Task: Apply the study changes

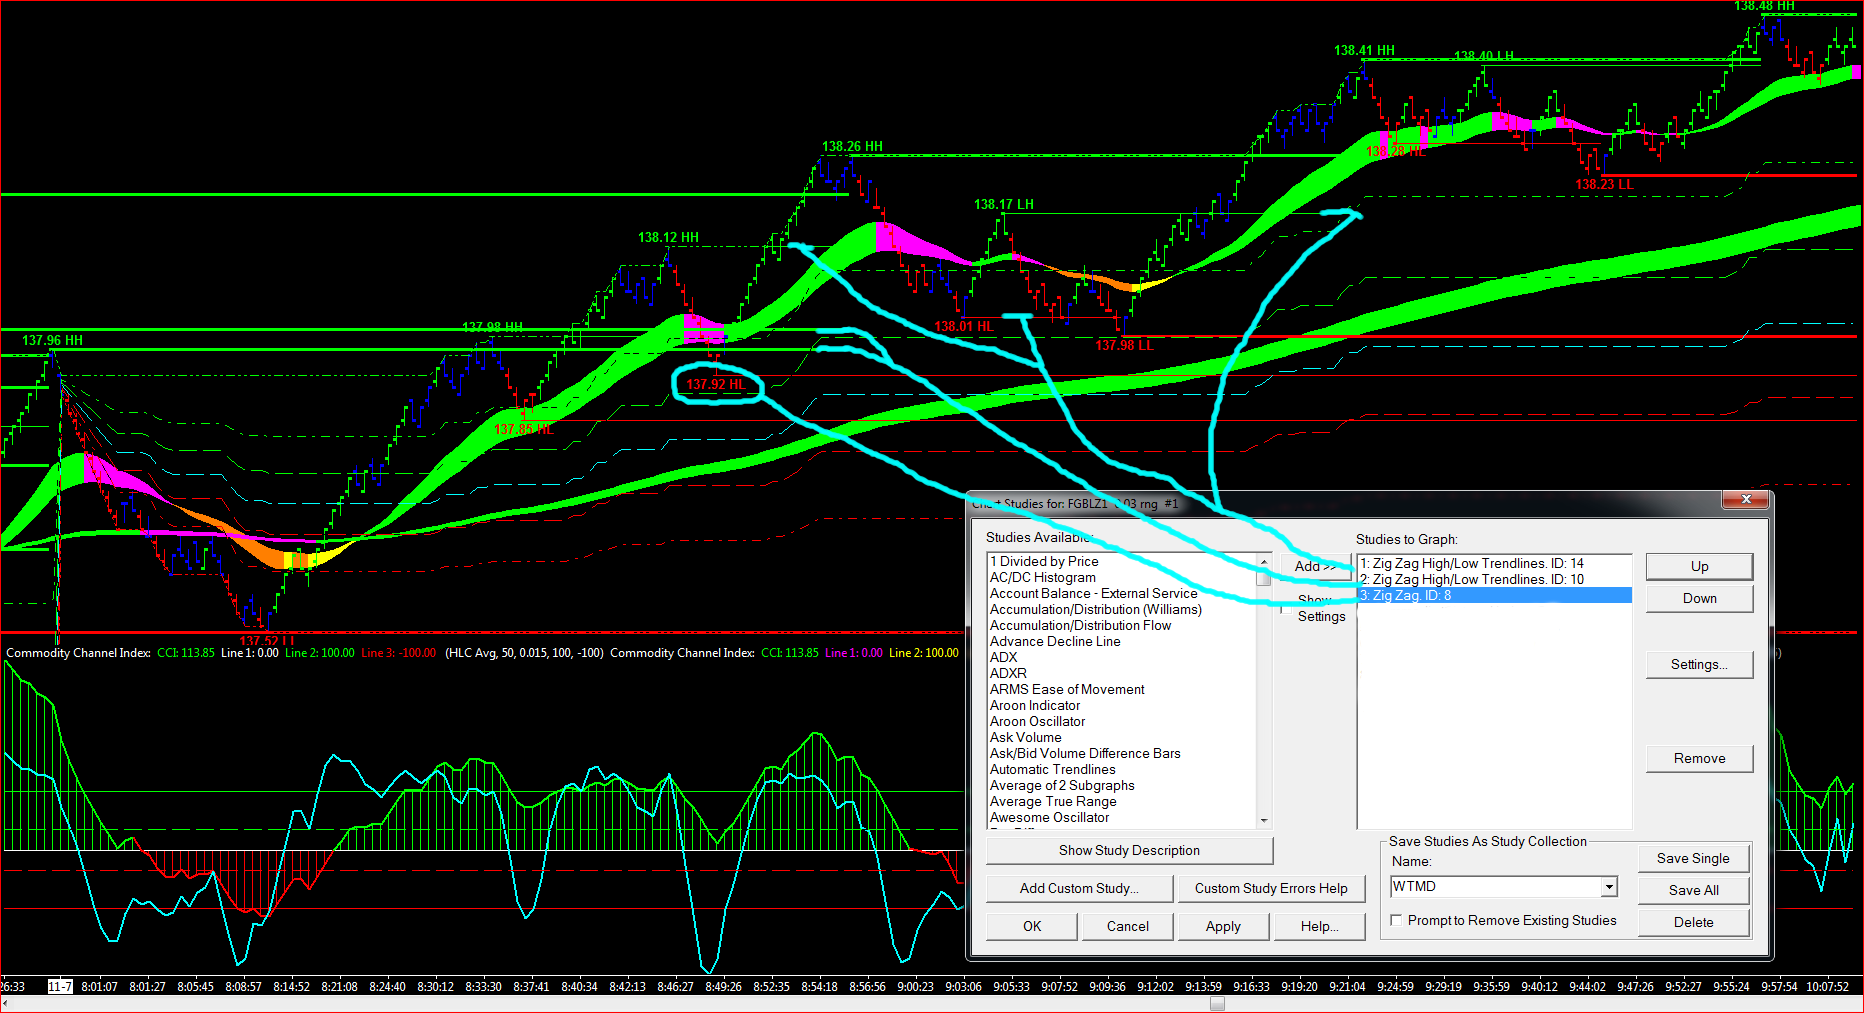Action: coord(1223,926)
